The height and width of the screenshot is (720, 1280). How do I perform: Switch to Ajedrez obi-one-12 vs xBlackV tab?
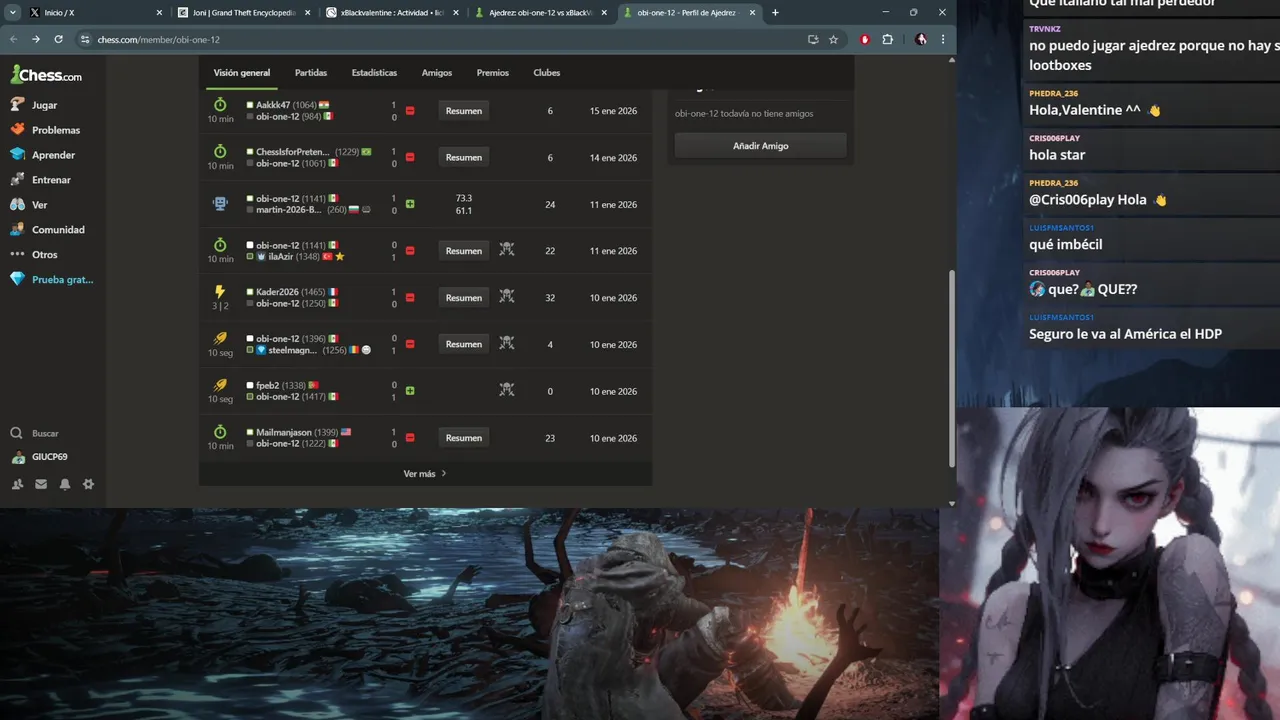(542, 12)
